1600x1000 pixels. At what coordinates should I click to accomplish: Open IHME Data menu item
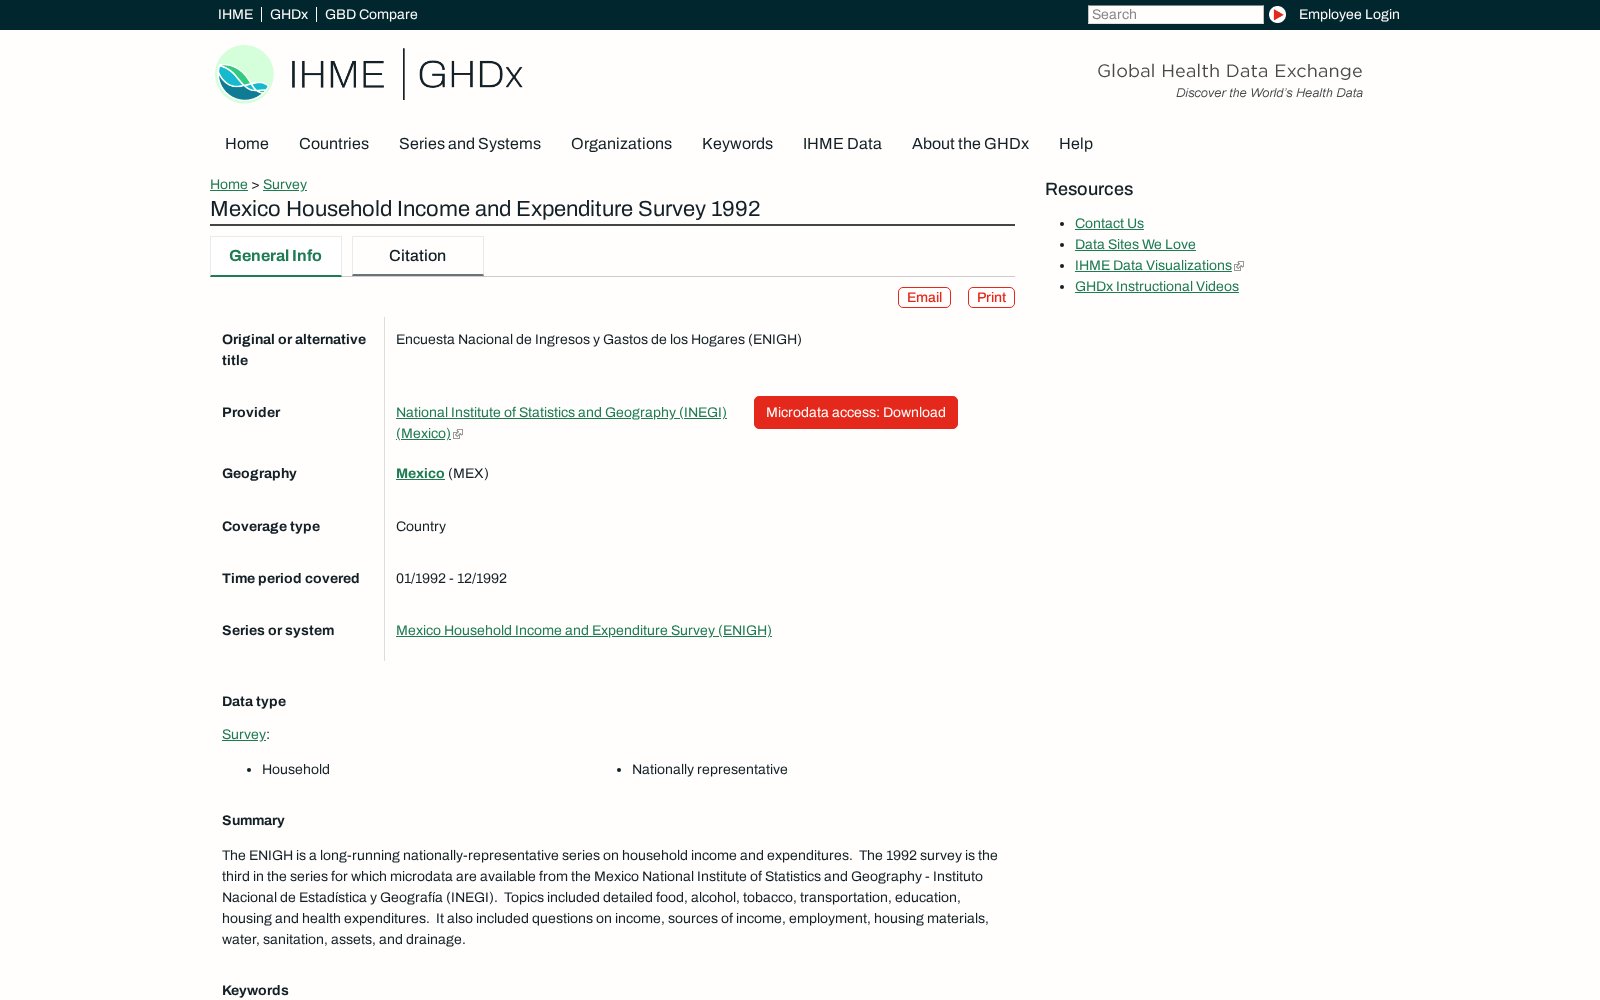tap(842, 143)
